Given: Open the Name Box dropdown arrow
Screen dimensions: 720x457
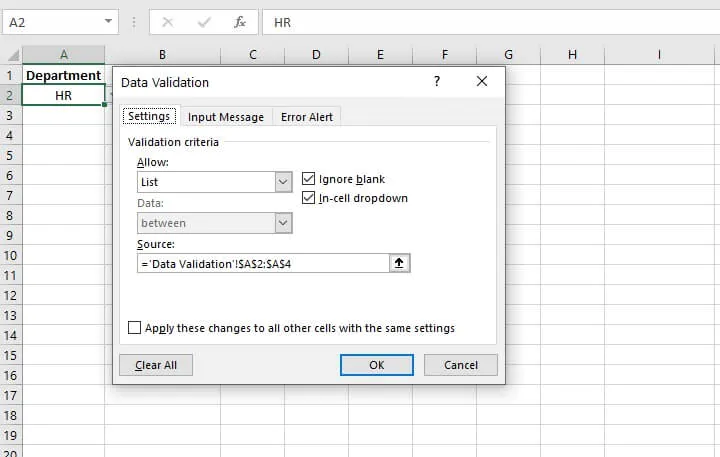Looking at the screenshot, I should [x=108, y=21].
